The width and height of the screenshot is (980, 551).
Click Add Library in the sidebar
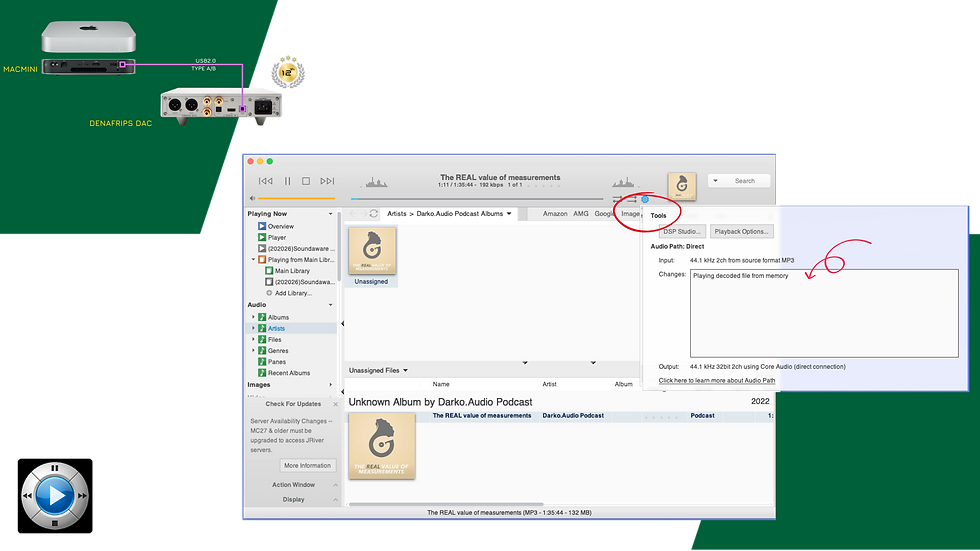(x=293, y=294)
